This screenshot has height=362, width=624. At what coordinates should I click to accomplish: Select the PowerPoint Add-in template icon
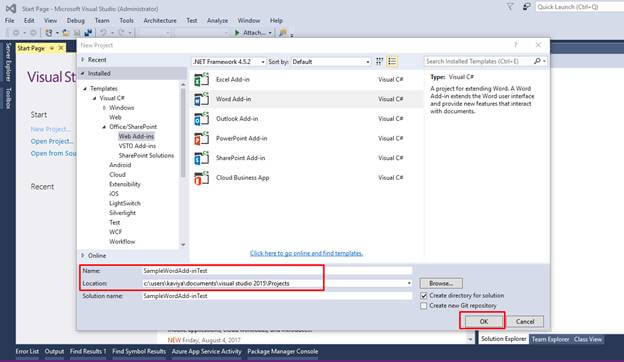tap(201, 138)
